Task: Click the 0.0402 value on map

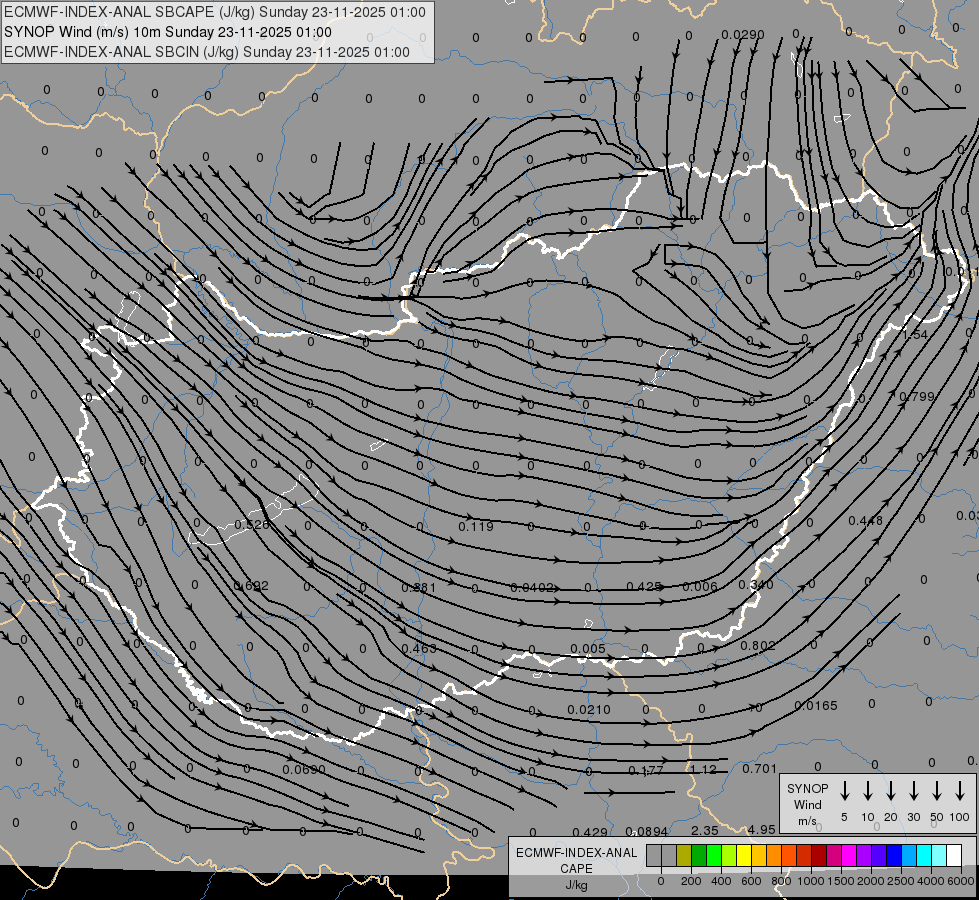Action: tap(532, 588)
